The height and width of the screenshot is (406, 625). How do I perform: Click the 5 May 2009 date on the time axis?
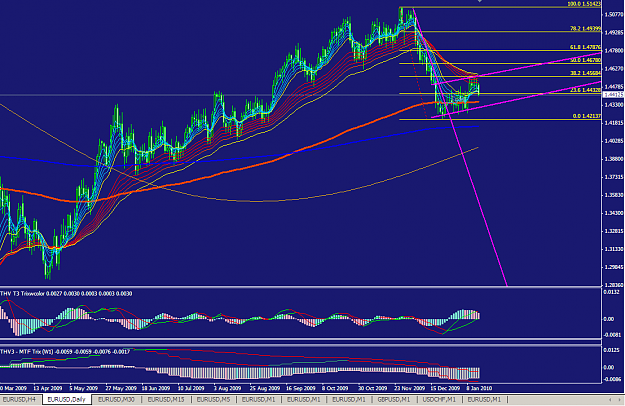(x=83, y=388)
